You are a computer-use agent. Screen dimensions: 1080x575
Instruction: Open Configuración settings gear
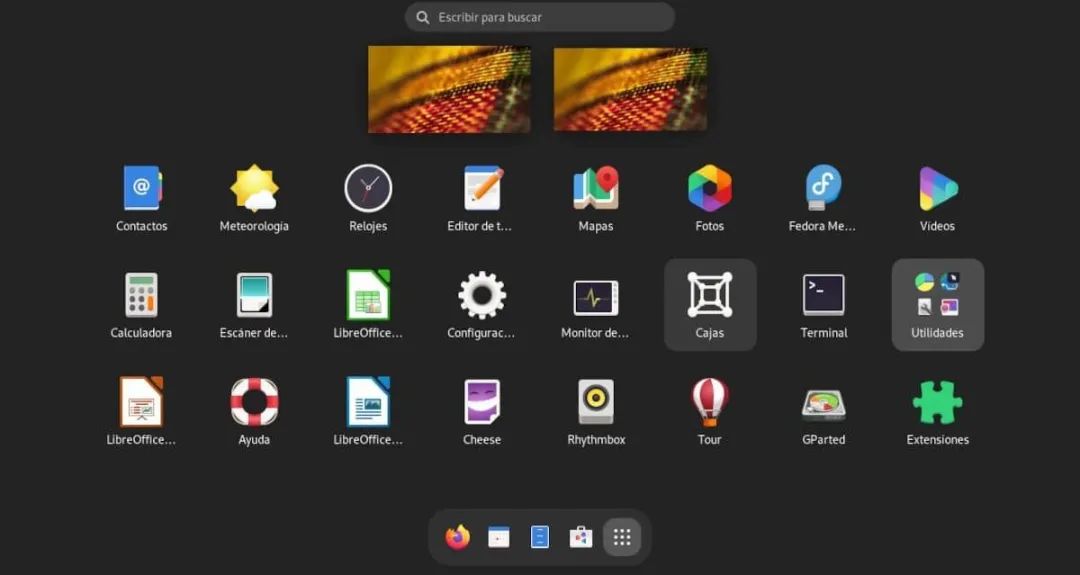pyautogui.click(x=481, y=295)
